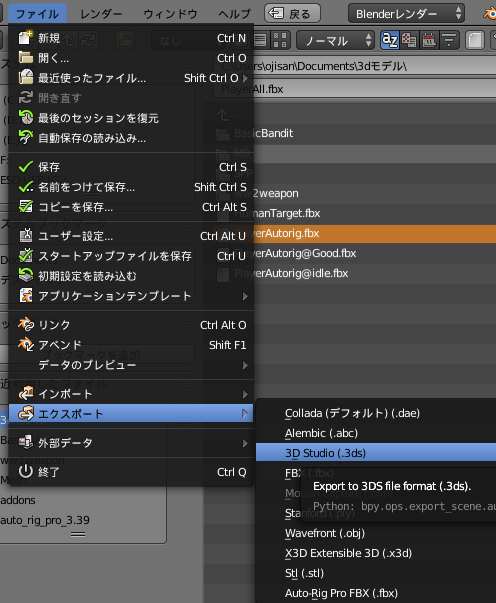The width and height of the screenshot is (496, 603).
Task: Toggle sort by date icon
Action: (429, 40)
